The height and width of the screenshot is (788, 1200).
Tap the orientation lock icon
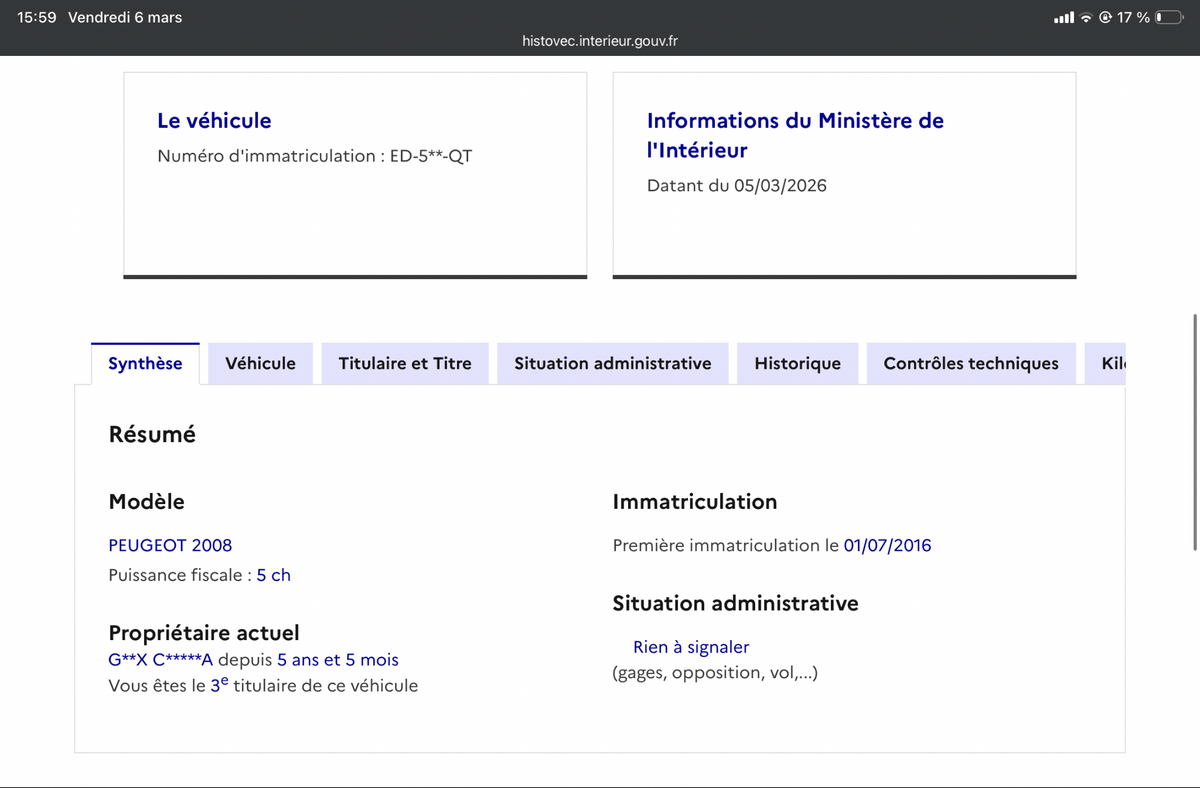pyautogui.click(x=1106, y=18)
